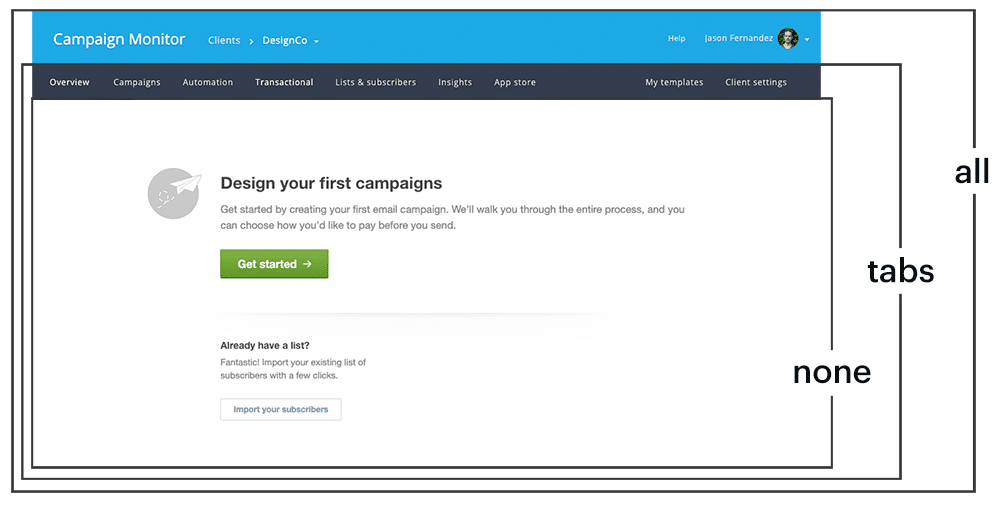
Task: Click the Campaign Monitor logo
Action: pyautogui.click(x=119, y=40)
